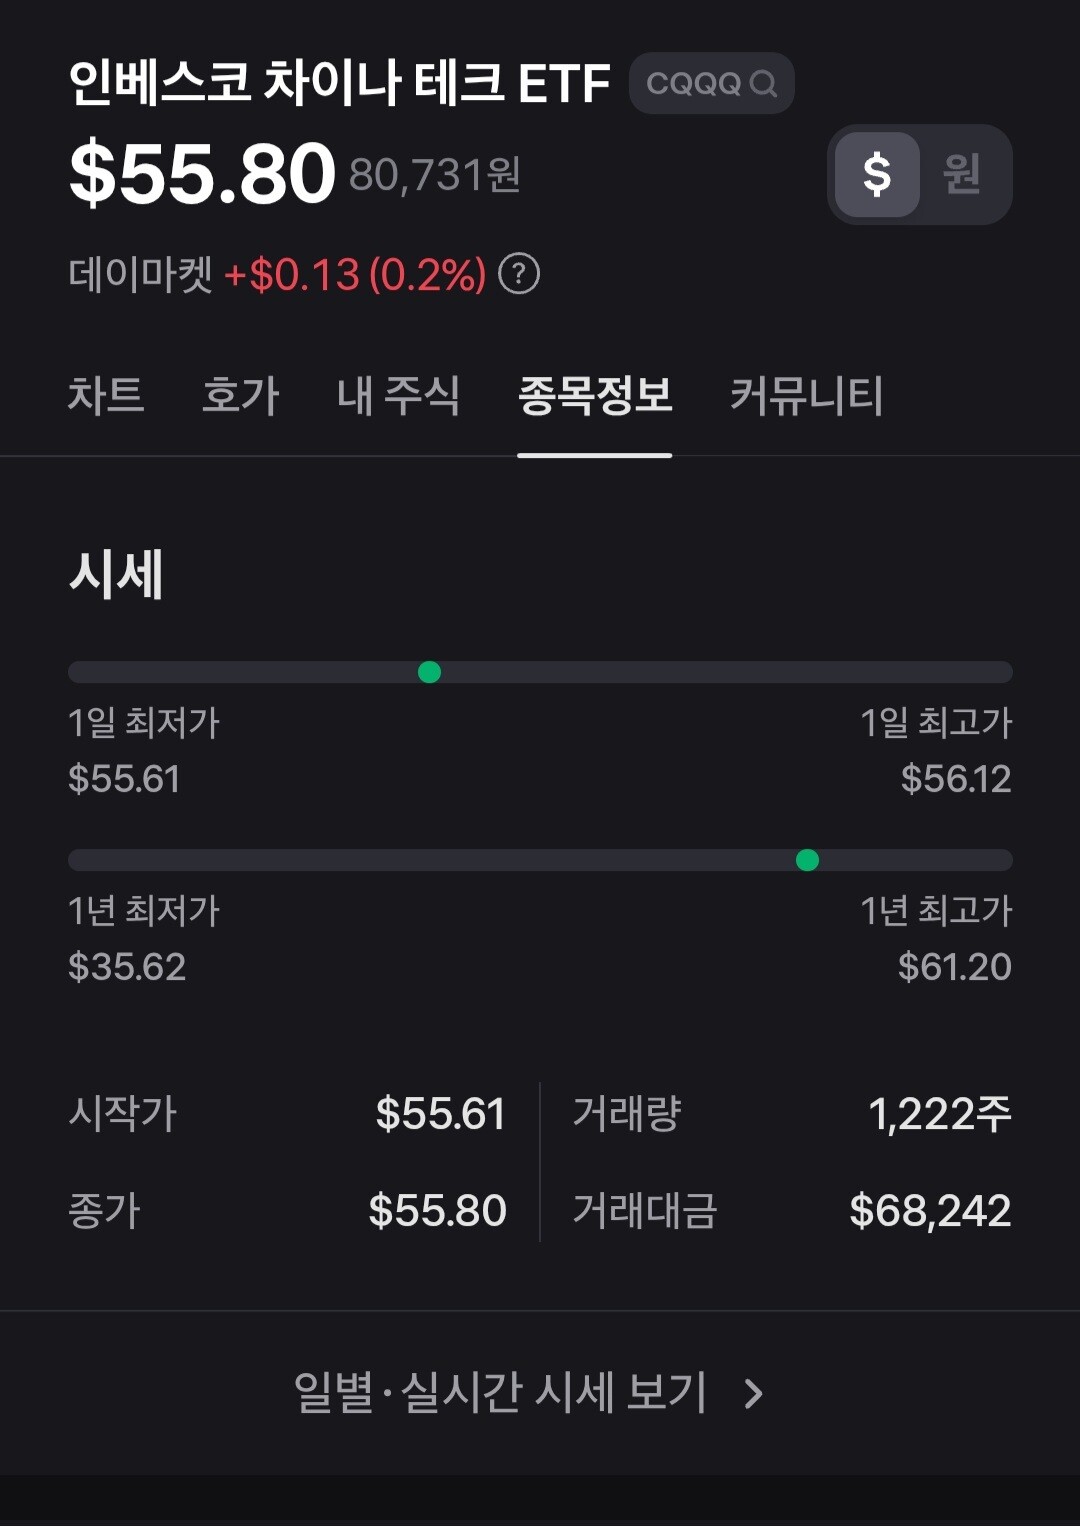Click the 인베스코 차이나 테크 ETF title
Image resolution: width=1080 pixels, height=1526 pixels.
coord(339,83)
